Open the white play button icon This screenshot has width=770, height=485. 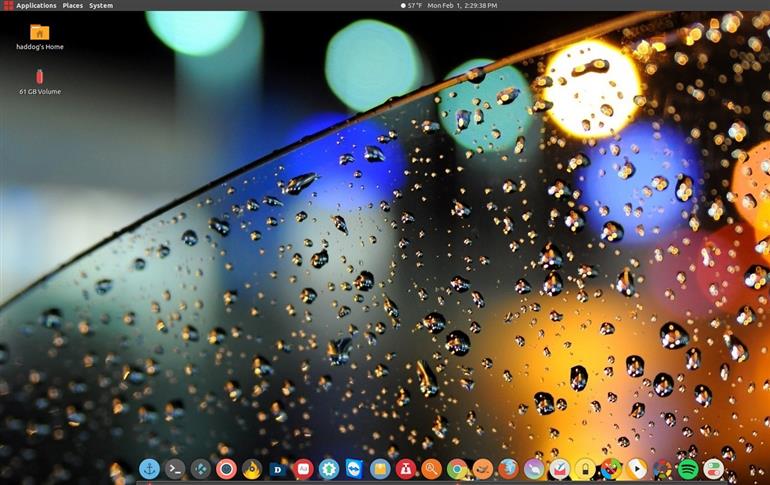point(636,469)
